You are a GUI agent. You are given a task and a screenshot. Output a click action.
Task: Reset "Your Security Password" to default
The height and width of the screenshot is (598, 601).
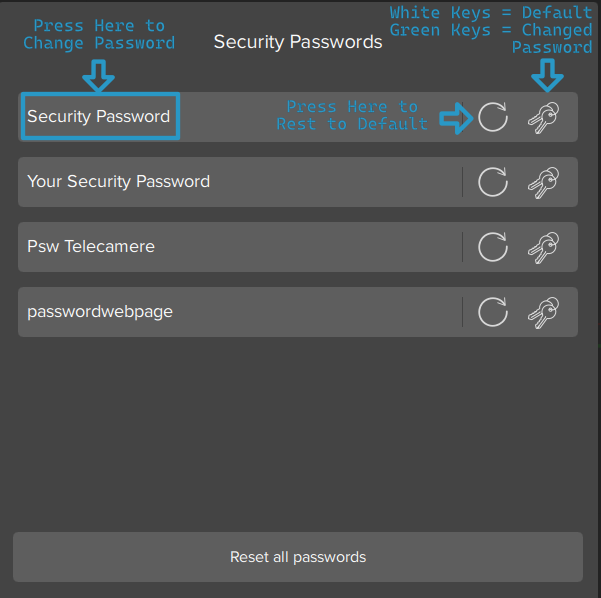pyautogui.click(x=492, y=182)
